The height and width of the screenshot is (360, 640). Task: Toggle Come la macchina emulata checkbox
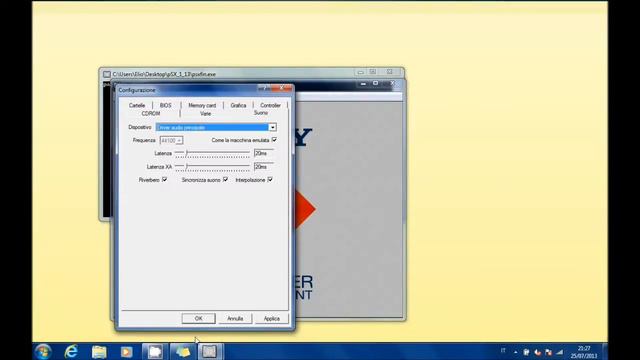(x=274, y=140)
